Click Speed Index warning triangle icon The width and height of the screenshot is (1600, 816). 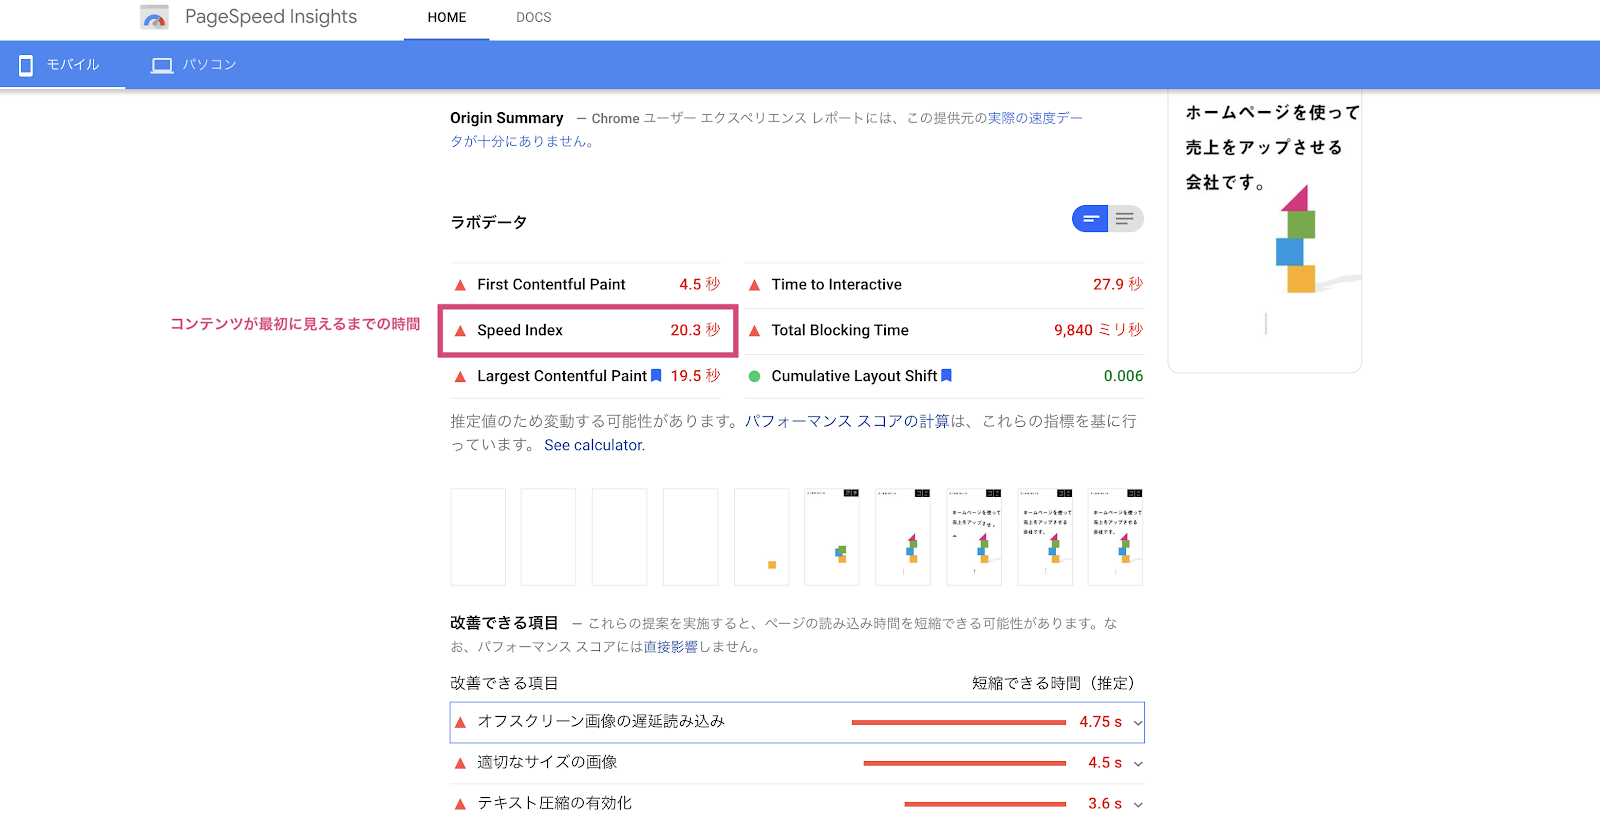tap(460, 331)
